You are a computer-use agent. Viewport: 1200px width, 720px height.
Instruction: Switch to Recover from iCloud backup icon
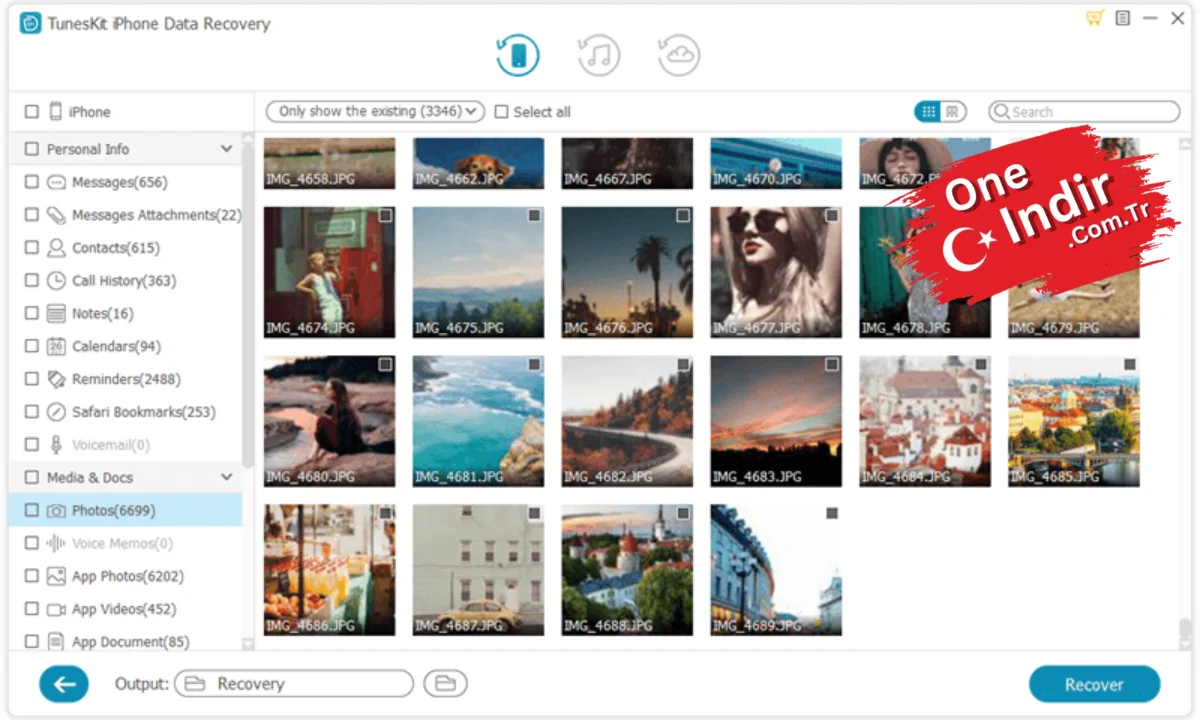(x=679, y=55)
